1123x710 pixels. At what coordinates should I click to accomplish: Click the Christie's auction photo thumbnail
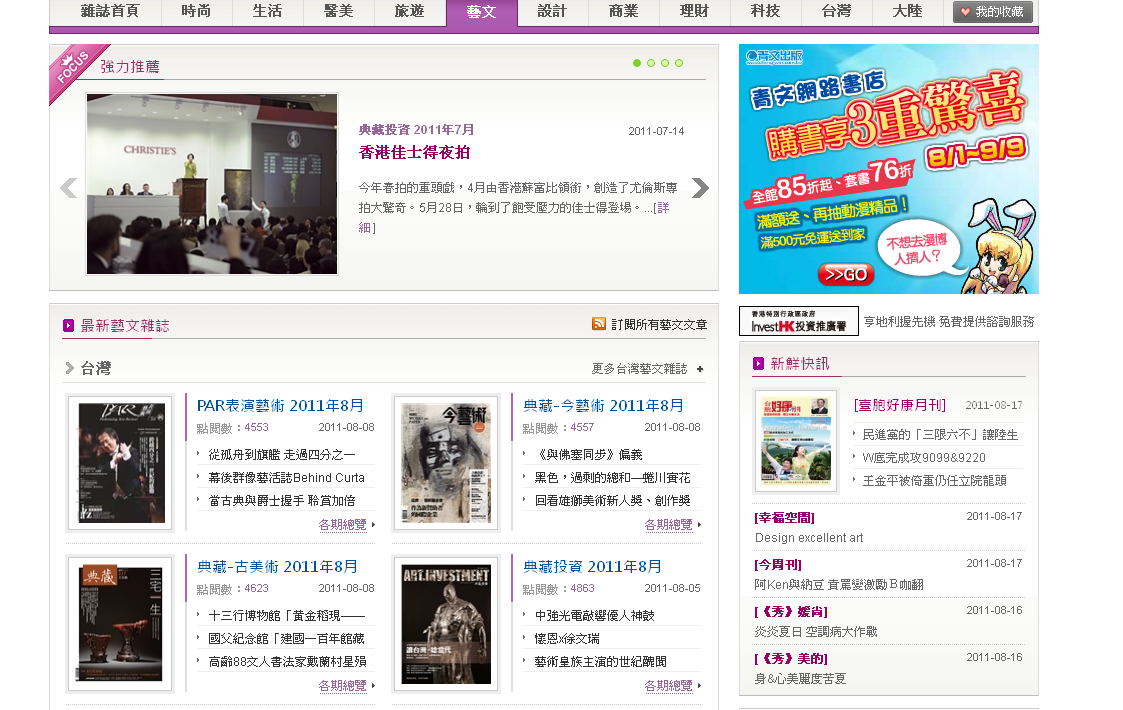(x=211, y=184)
